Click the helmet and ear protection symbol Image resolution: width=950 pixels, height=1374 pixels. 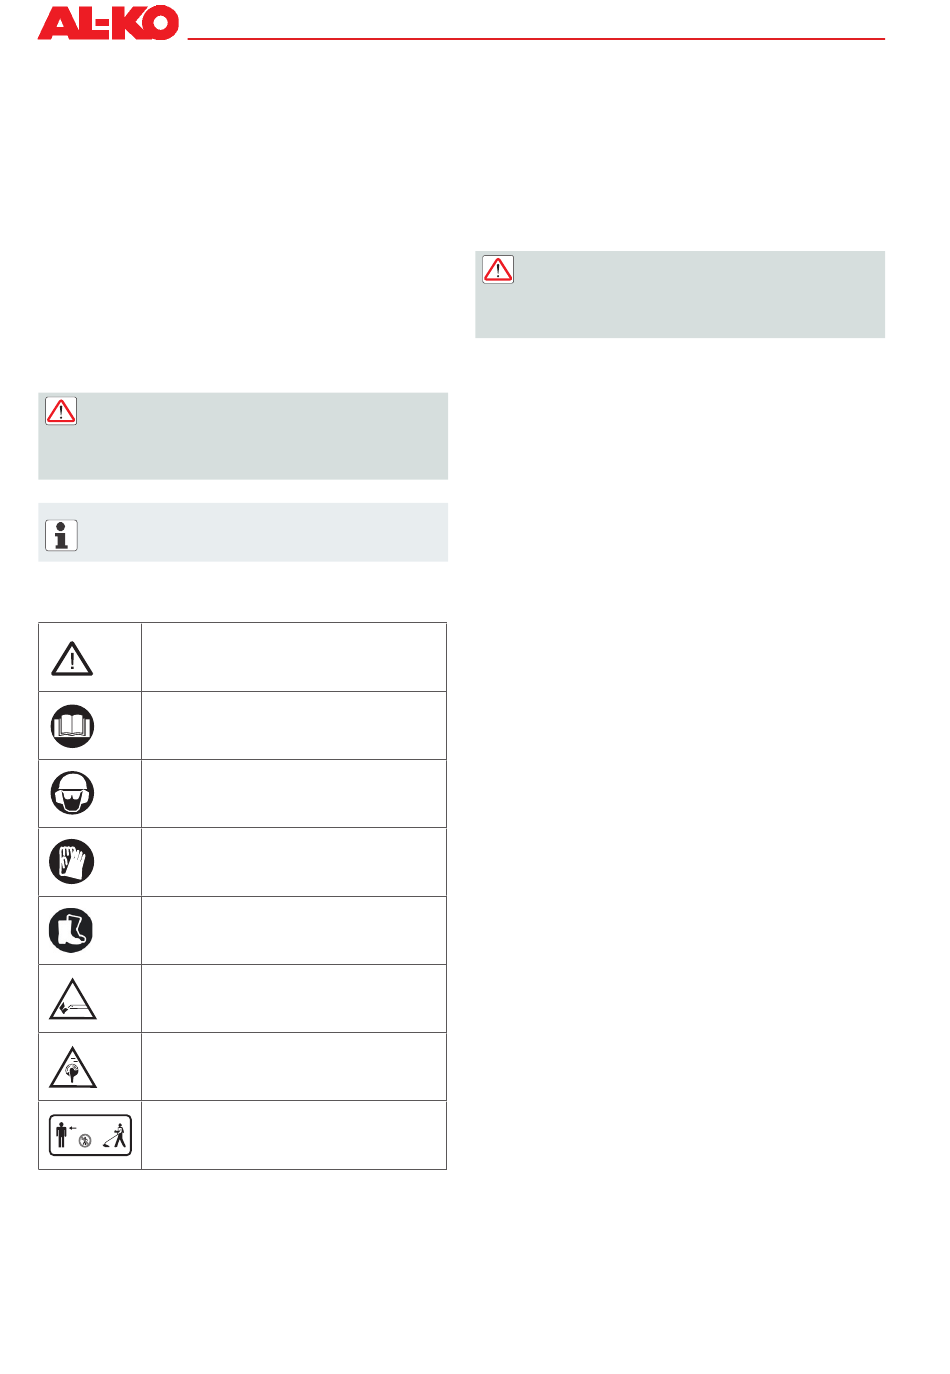coord(72,794)
